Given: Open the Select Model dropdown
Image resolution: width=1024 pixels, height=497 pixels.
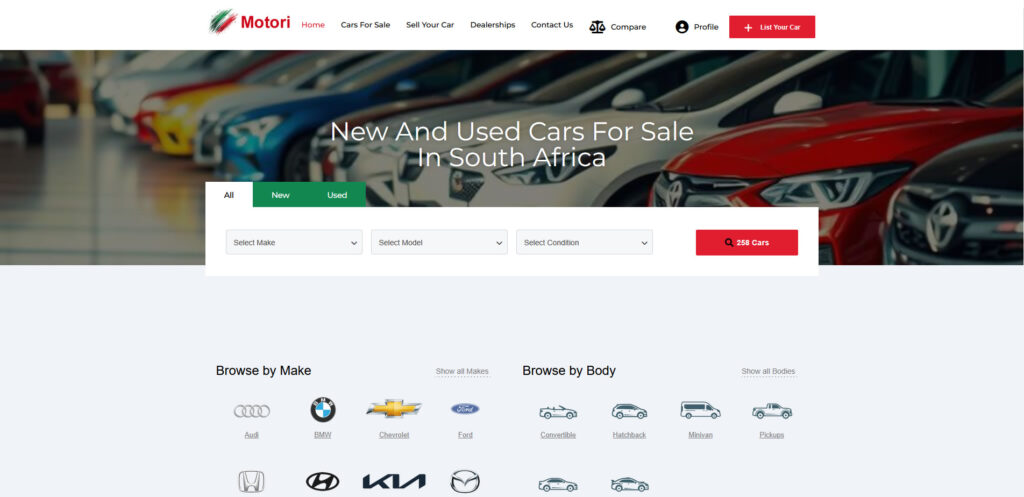Looking at the screenshot, I should (439, 242).
